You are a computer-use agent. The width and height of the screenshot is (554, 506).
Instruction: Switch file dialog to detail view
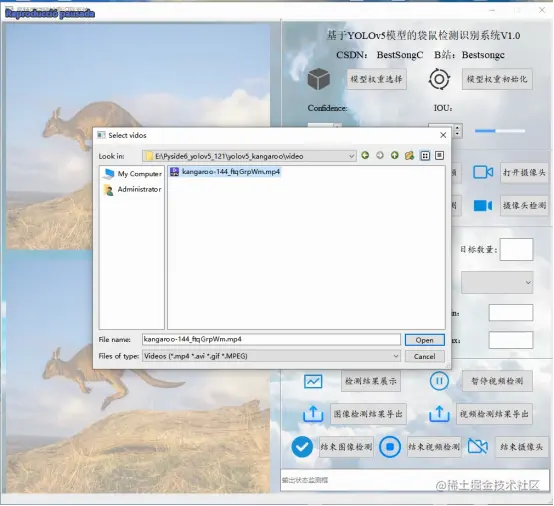tap(439, 155)
